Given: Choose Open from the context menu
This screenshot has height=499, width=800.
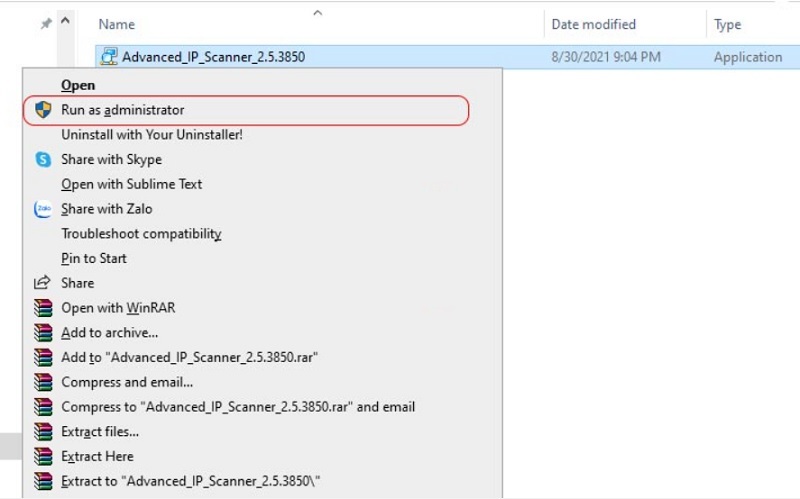Looking at the screenshot, I should pos(78,85).
